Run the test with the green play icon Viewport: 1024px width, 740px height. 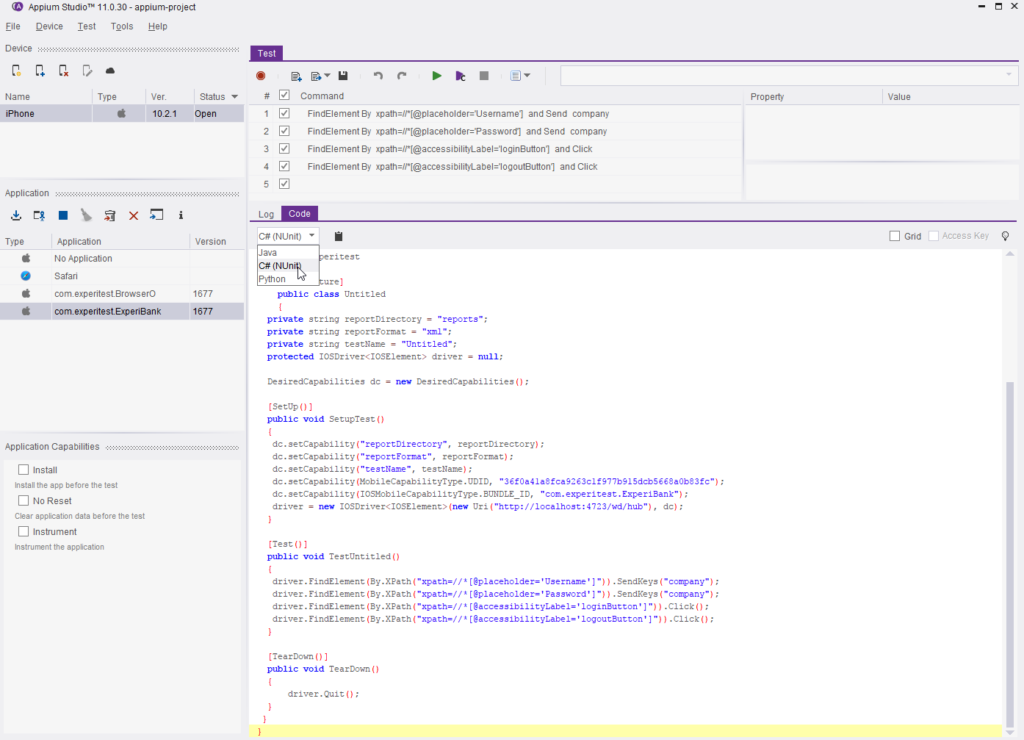437,75
